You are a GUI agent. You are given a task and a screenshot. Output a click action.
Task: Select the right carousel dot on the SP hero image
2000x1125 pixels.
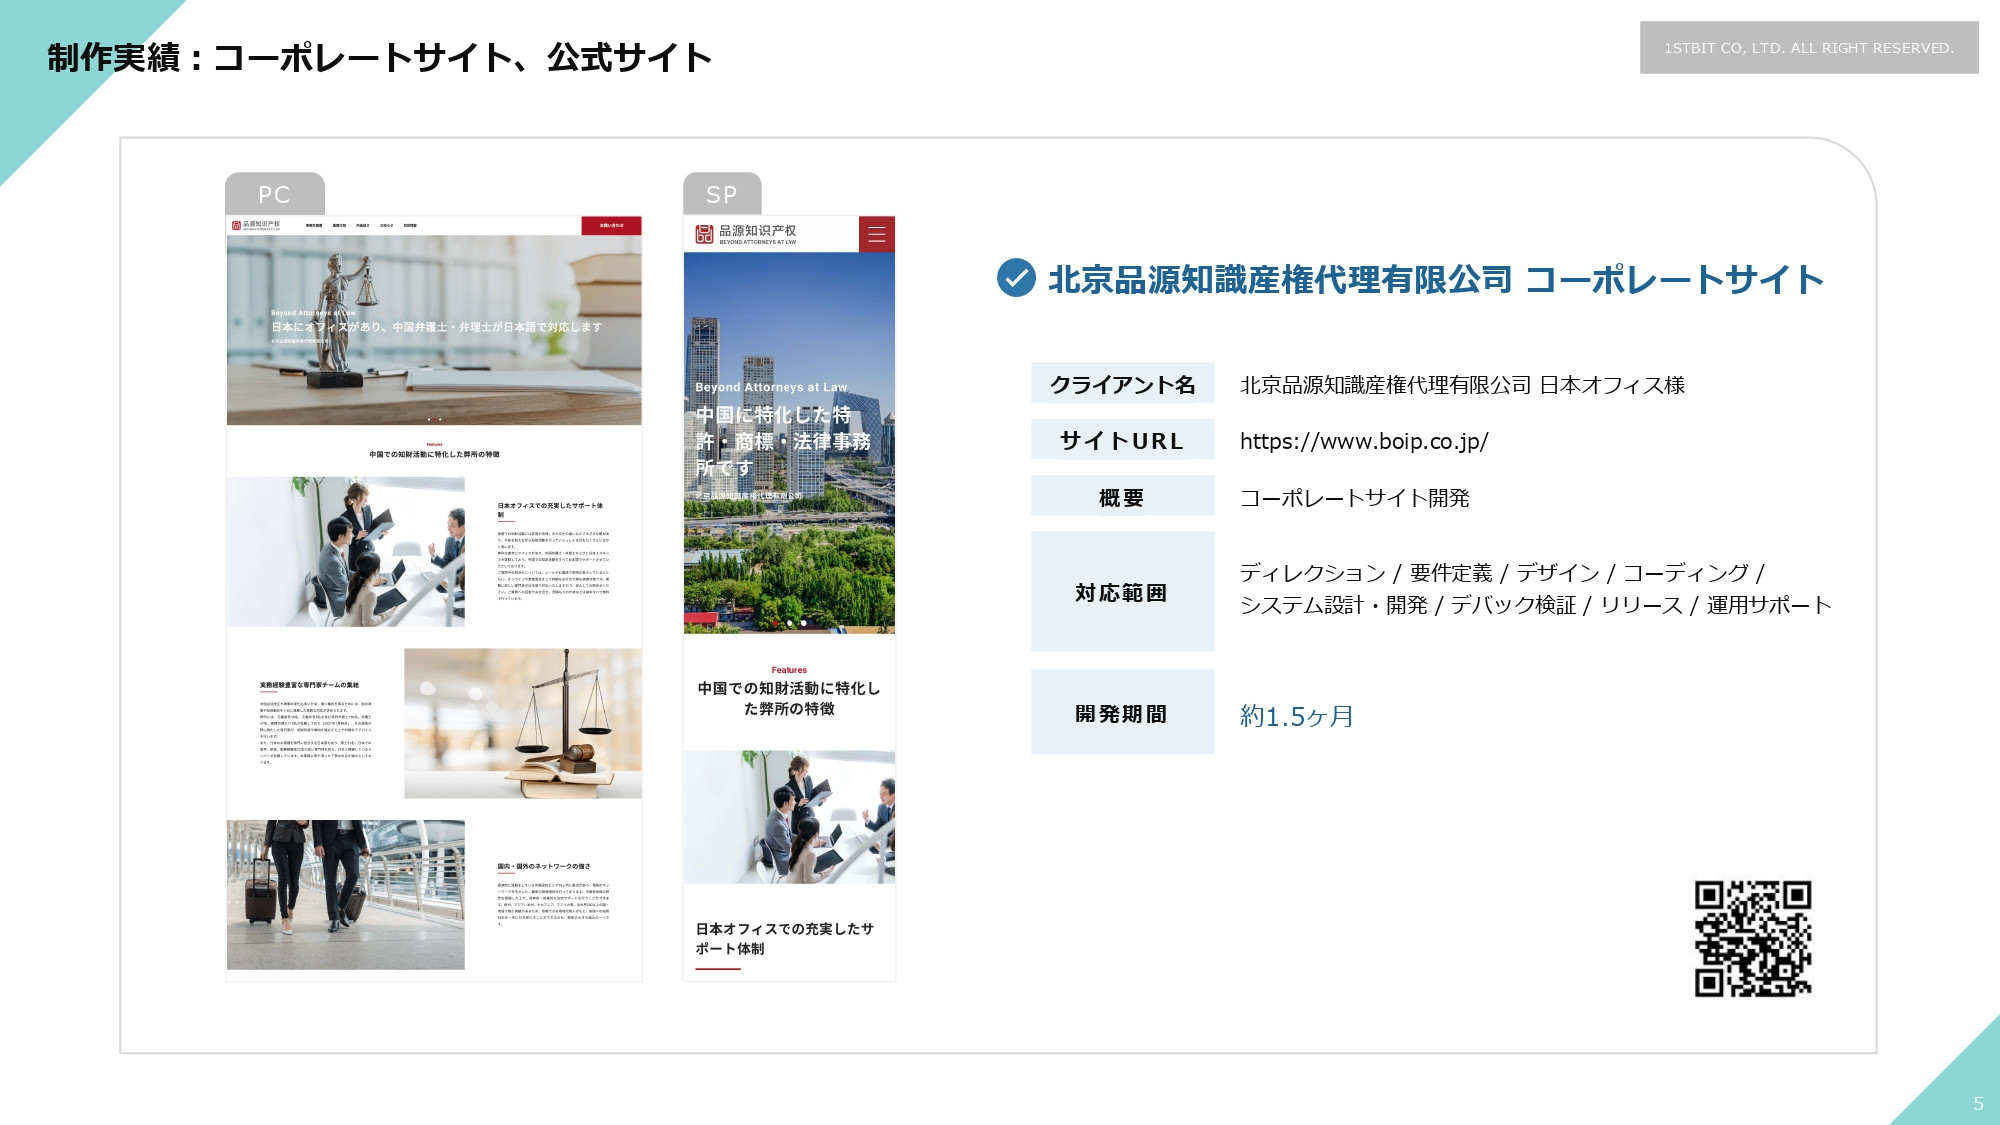click(804, 623)
